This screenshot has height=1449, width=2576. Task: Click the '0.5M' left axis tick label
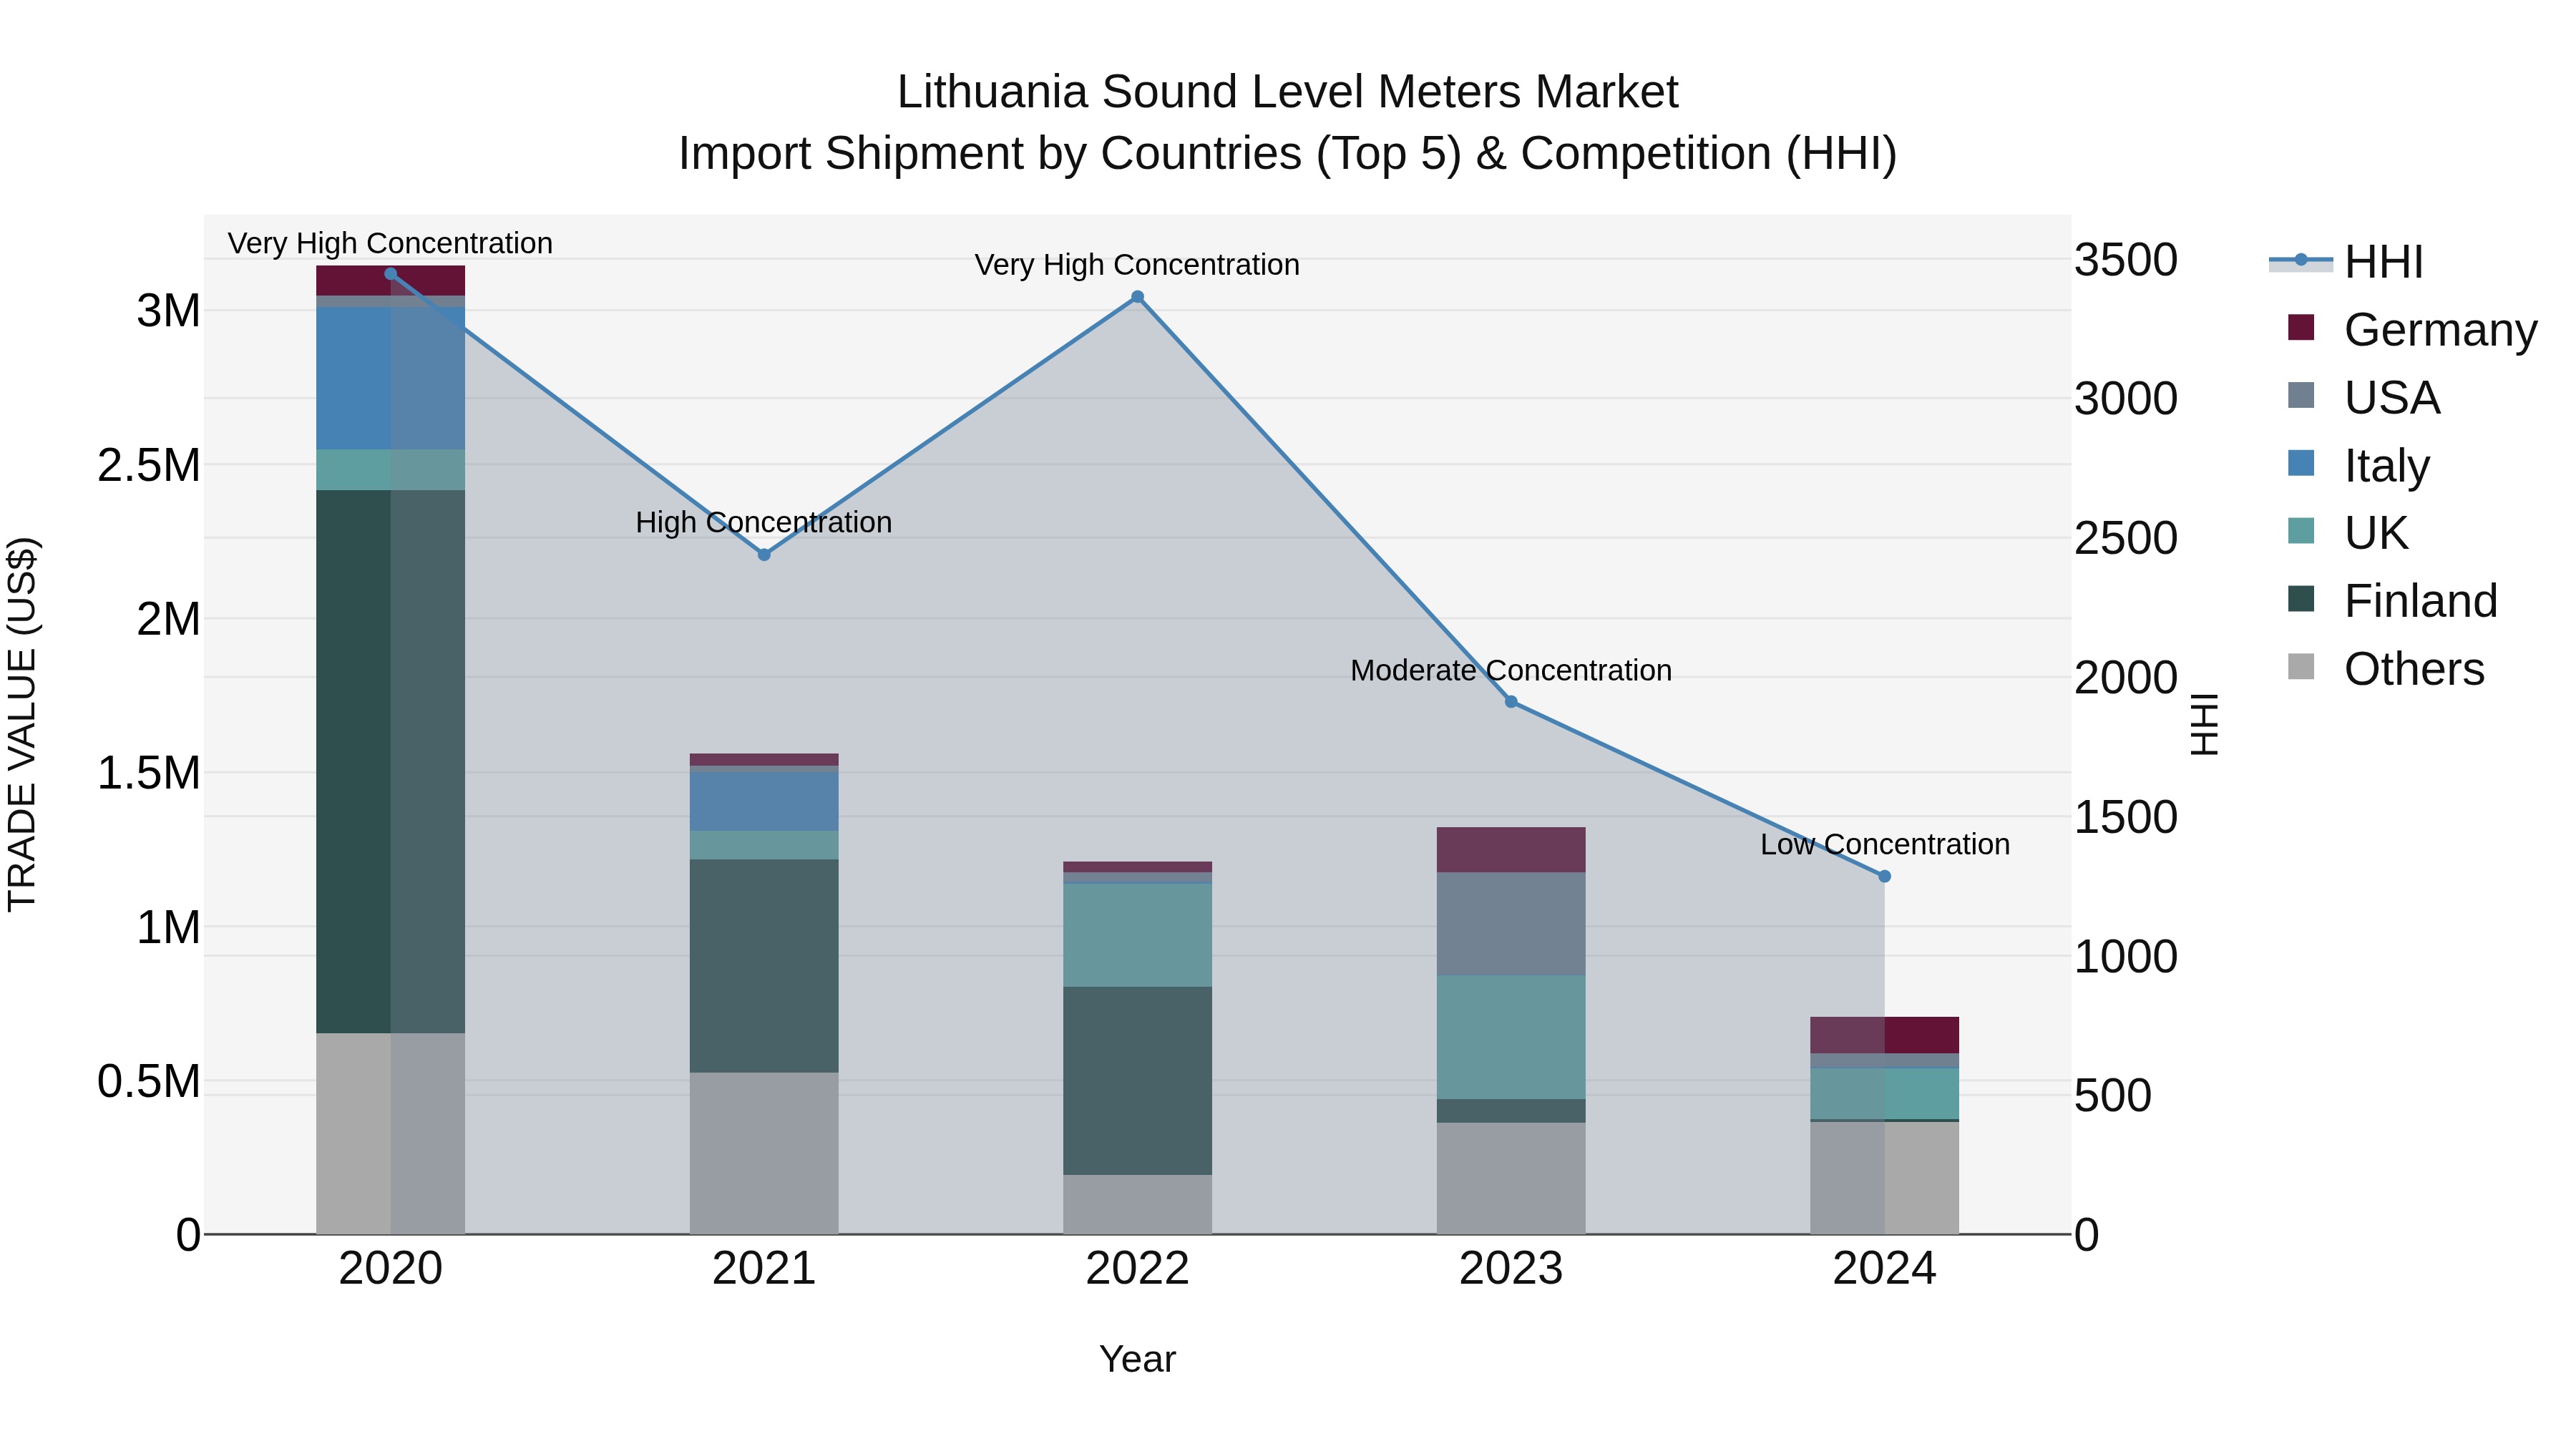pos(149,1082)
